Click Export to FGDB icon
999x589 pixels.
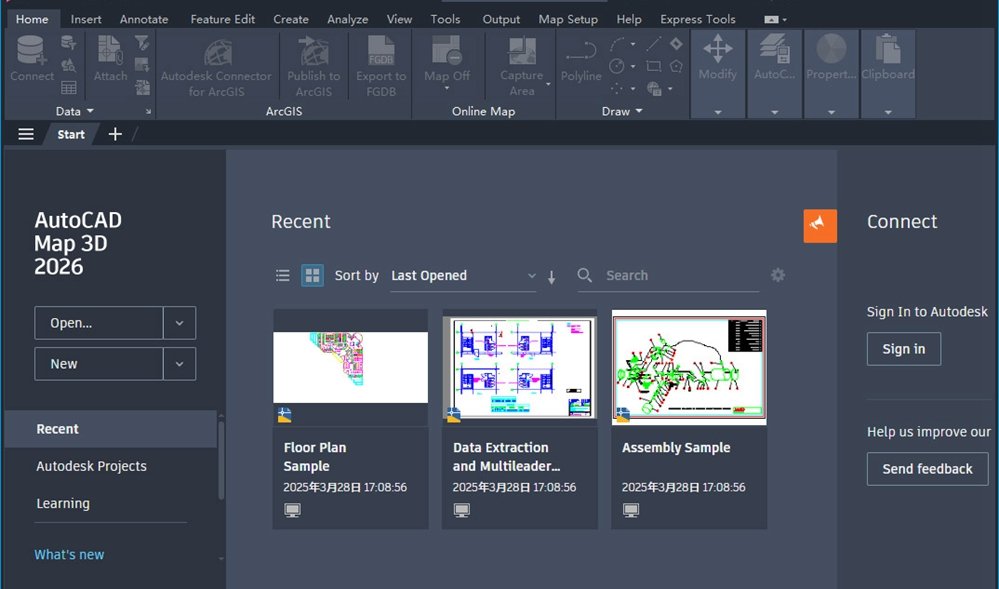pos(381,51)
